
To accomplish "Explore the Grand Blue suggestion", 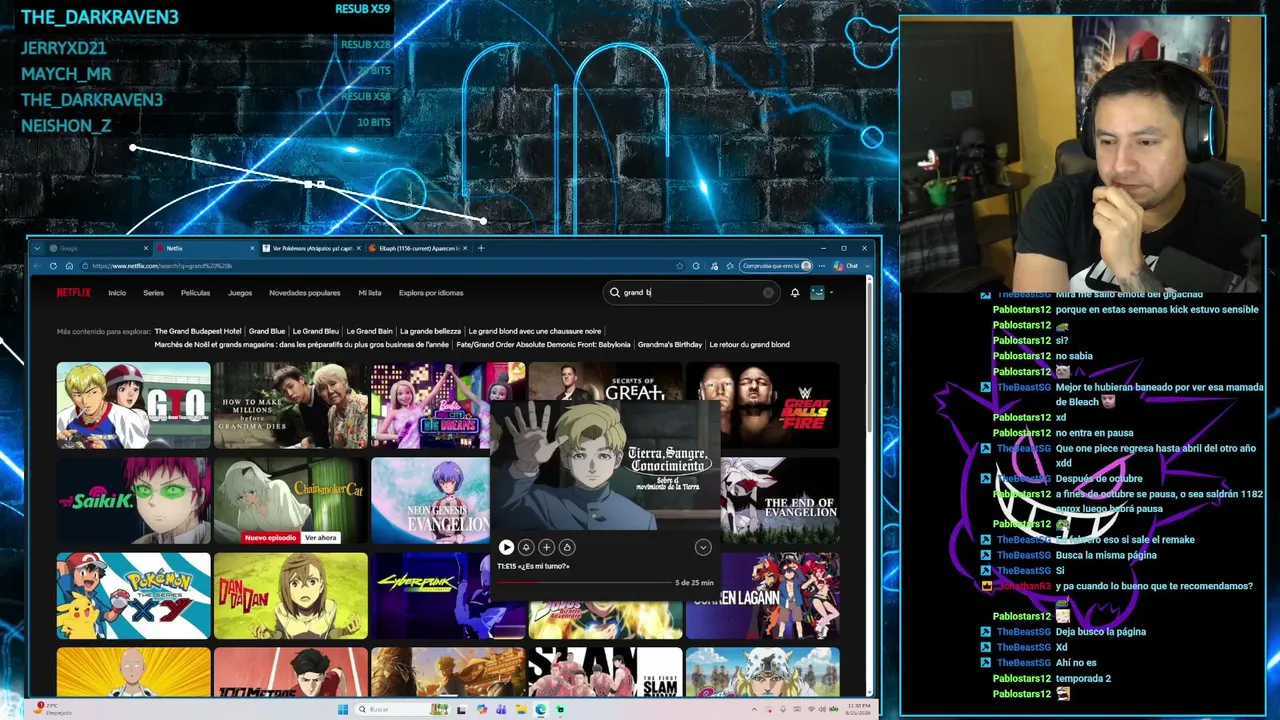I will (x=267, y=331).
